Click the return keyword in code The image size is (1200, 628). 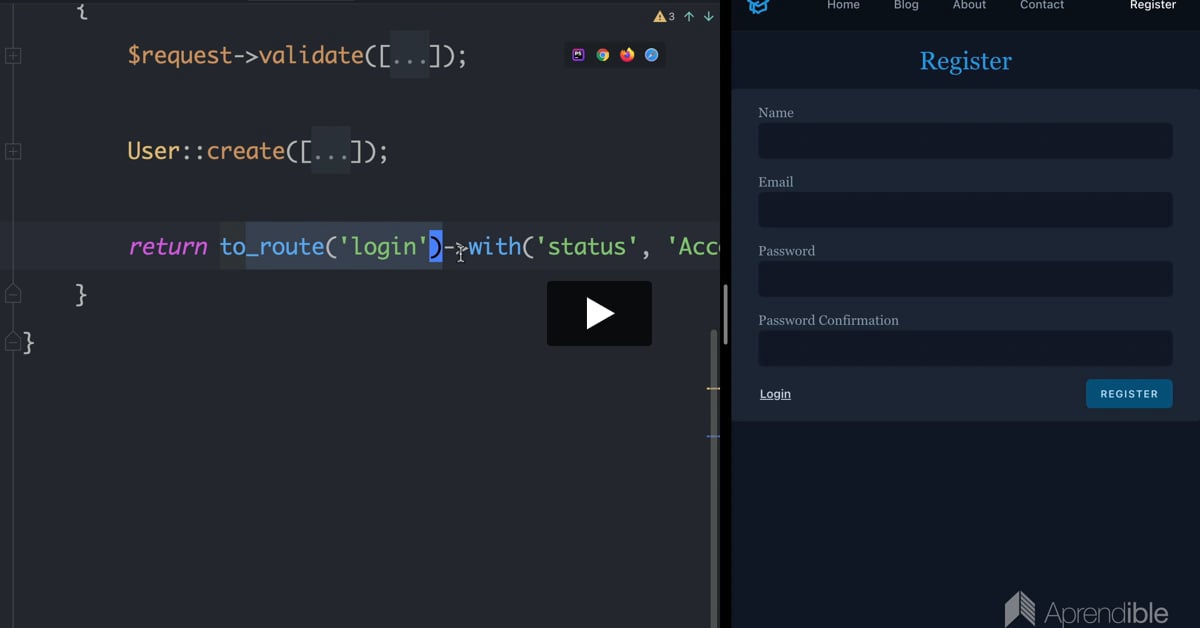[168, 247]
